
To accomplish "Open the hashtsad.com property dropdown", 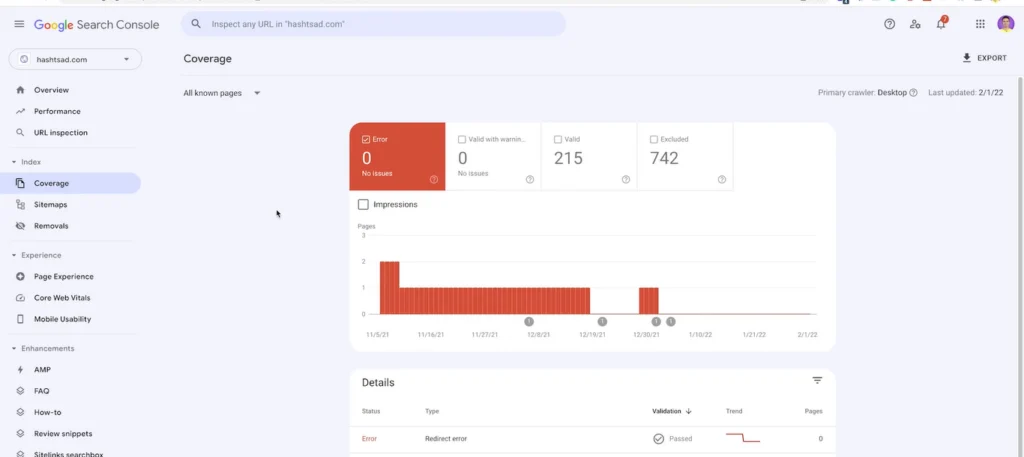I will coord(75,59).
